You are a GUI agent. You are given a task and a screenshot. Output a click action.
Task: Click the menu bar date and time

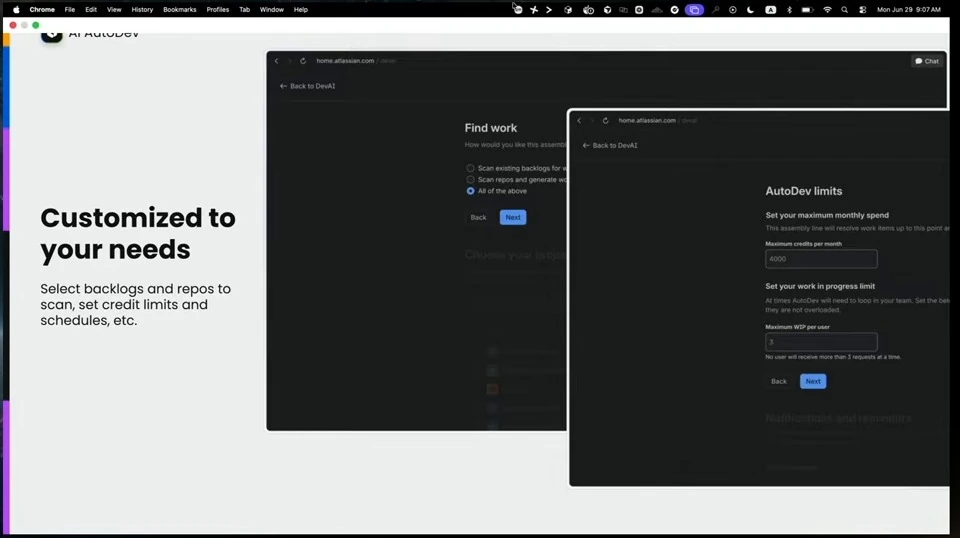point(909,10)
